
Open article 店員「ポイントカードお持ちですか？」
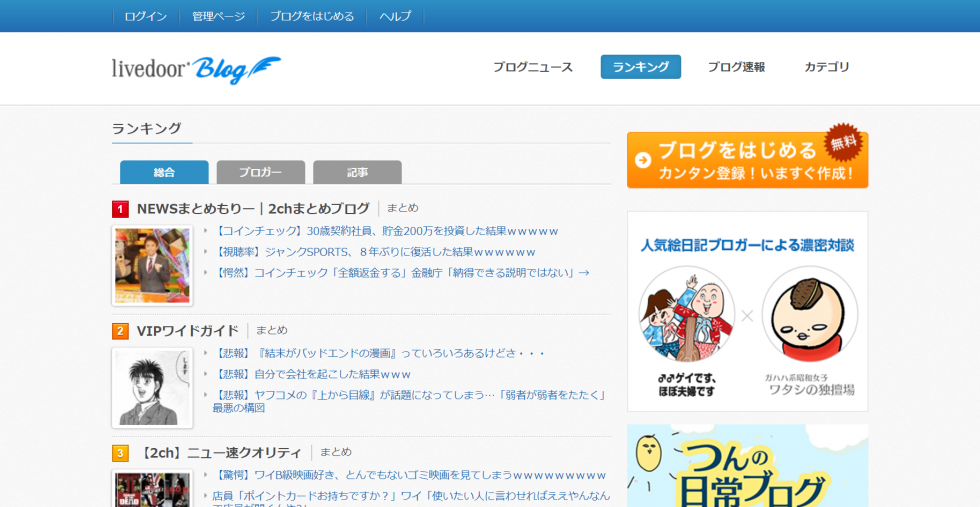[x=411, y=498]
